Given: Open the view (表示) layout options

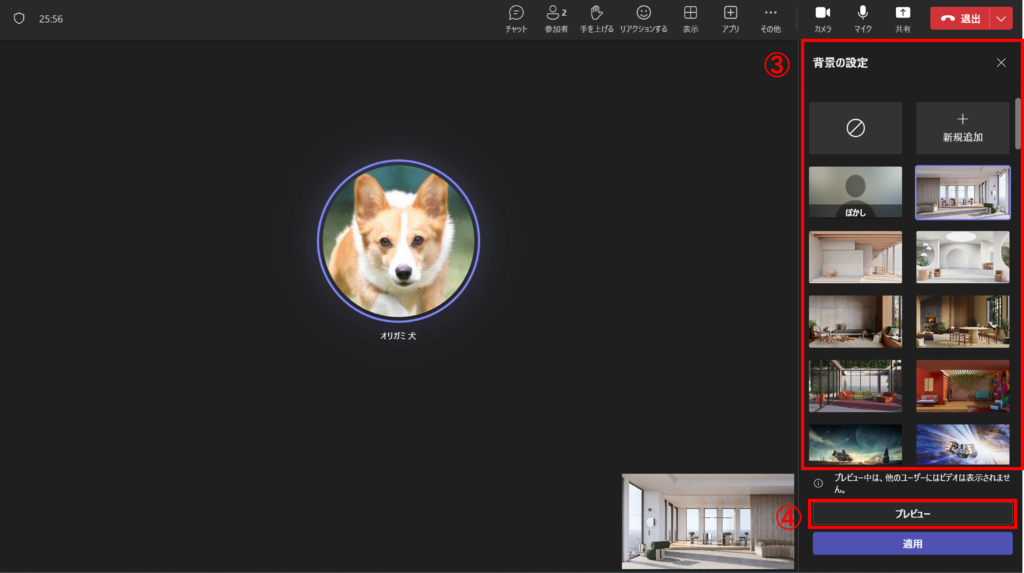Looking at the screenshot, I should [x=690, y=18].
